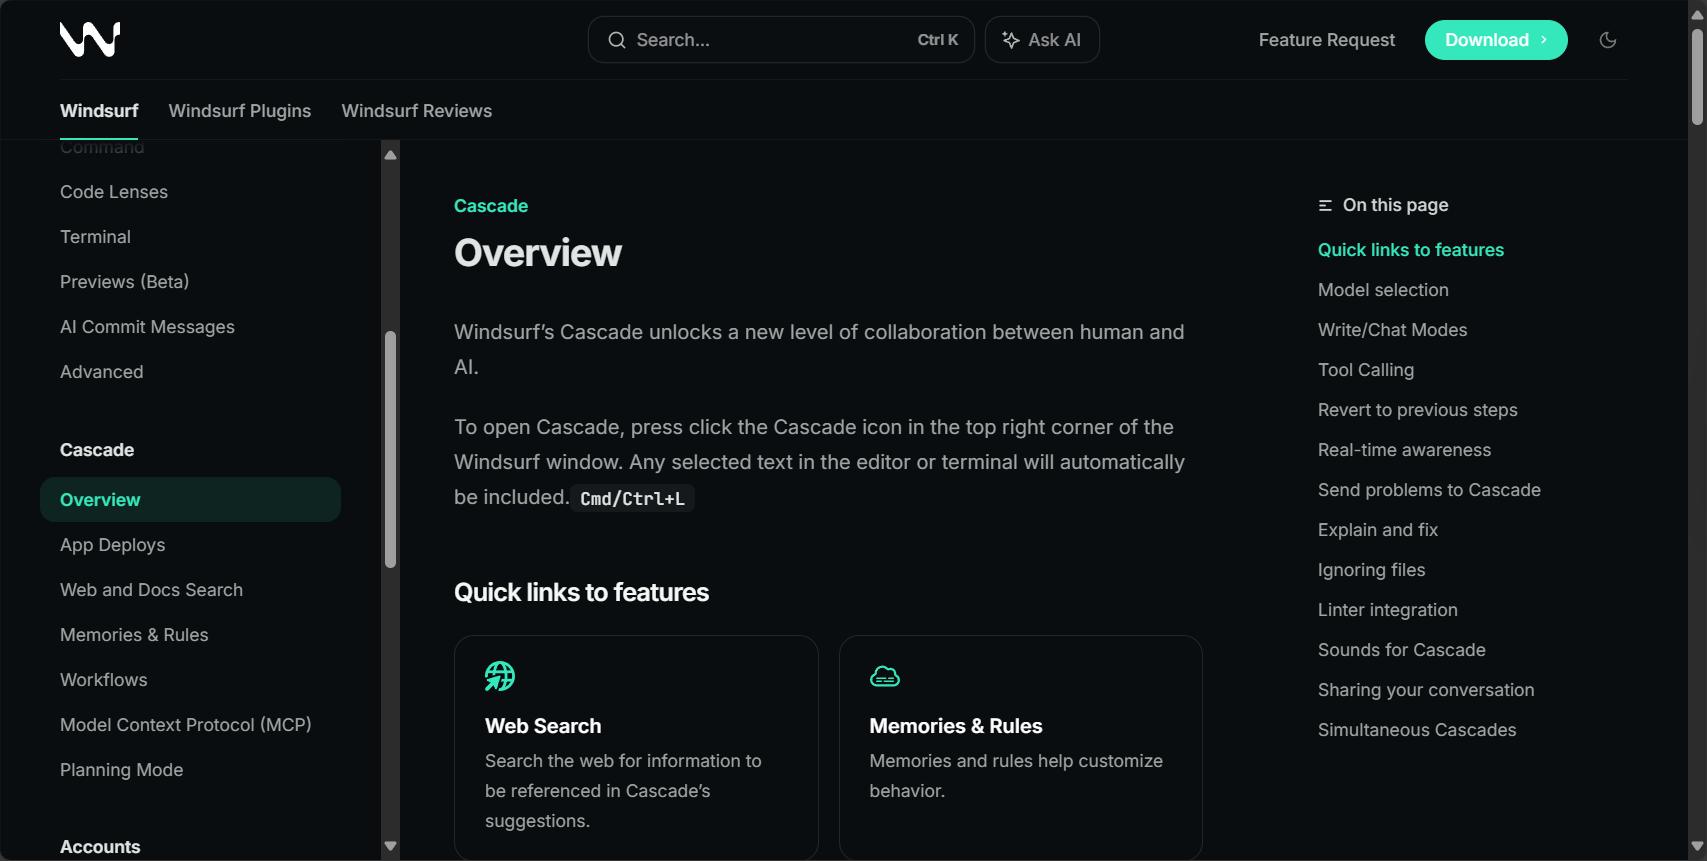Click the Cascade sidebar section heading
Viewport: 1707px width, 861px height.
pos(97,450)
